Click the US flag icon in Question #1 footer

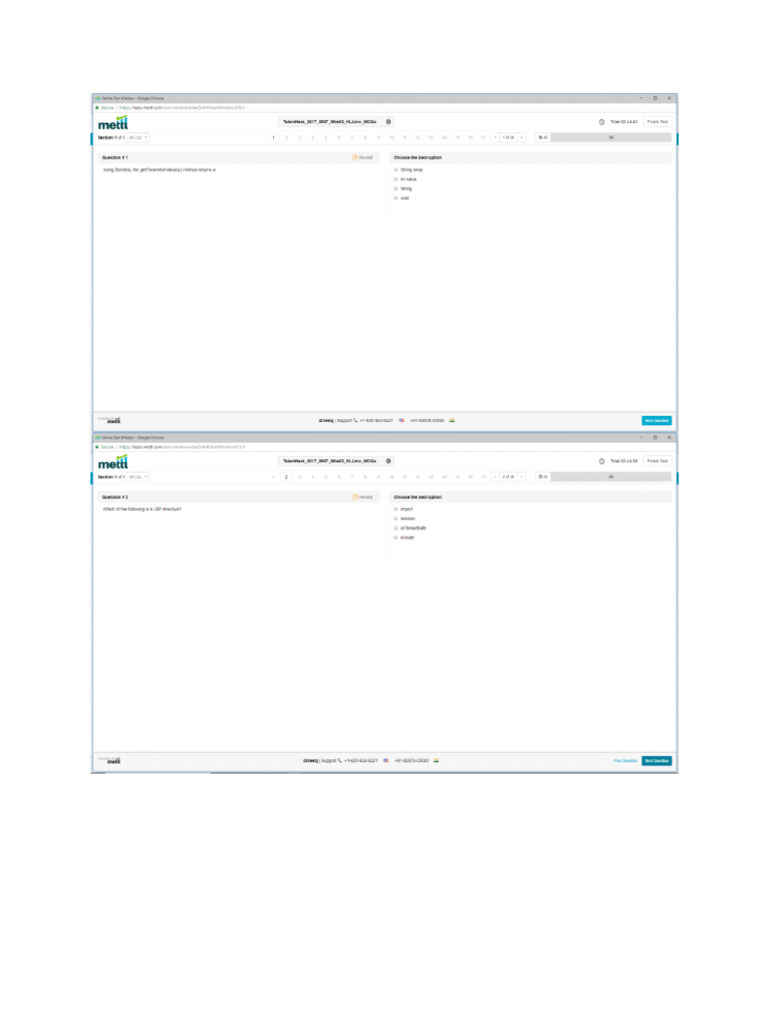[x=402, y=421]
